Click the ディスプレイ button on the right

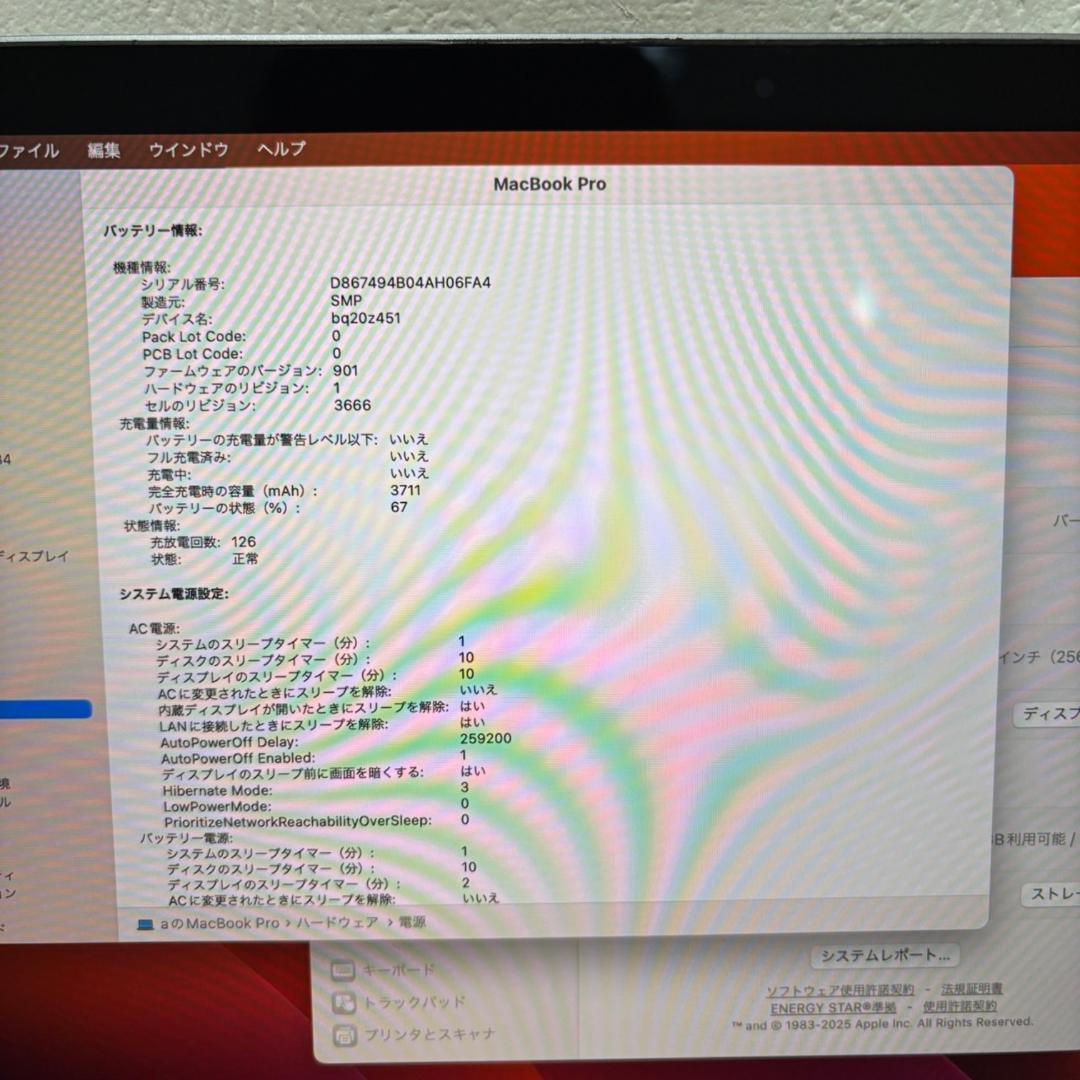(1052, 715)
